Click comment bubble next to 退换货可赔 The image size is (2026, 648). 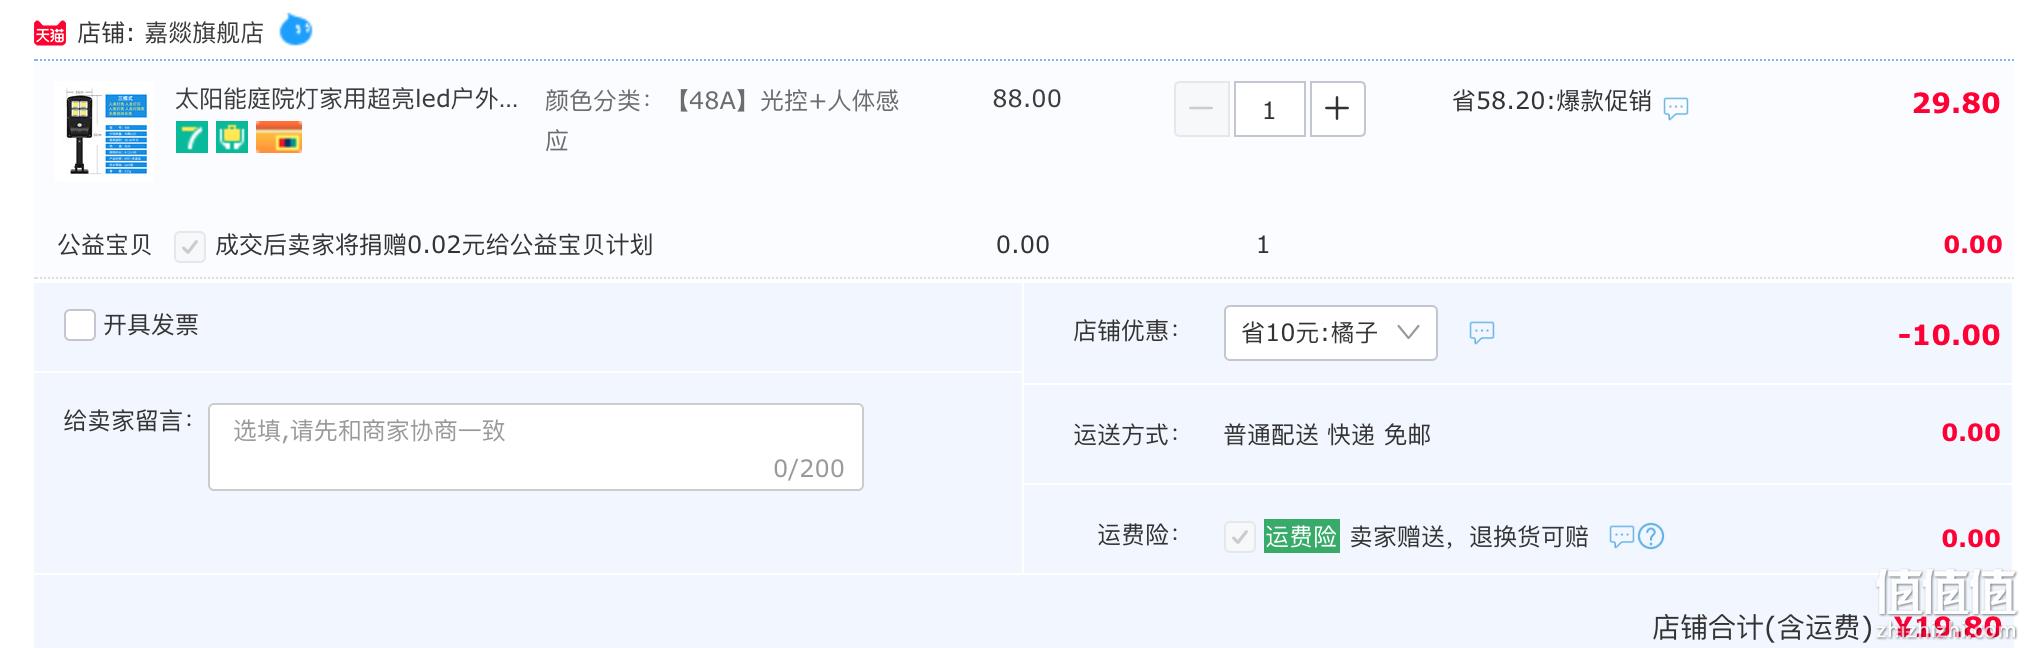point(1621,536)
